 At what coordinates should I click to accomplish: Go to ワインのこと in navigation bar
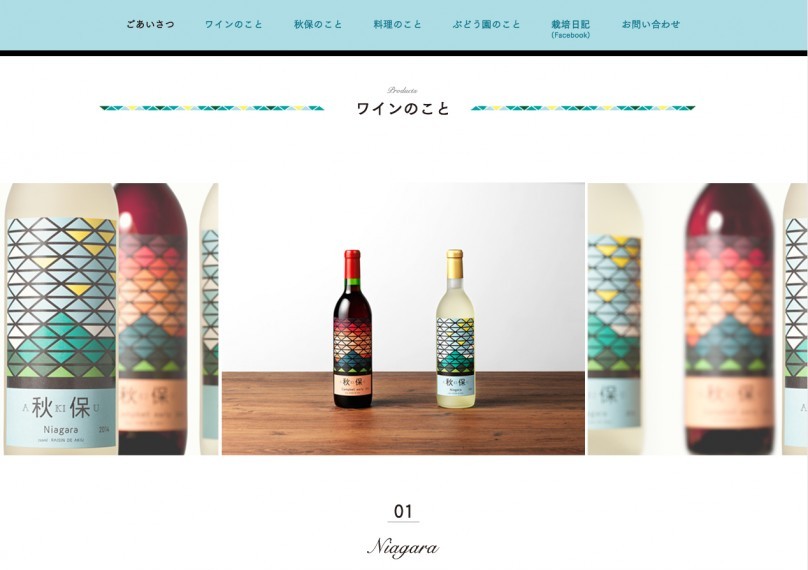(x=234, y=24)
